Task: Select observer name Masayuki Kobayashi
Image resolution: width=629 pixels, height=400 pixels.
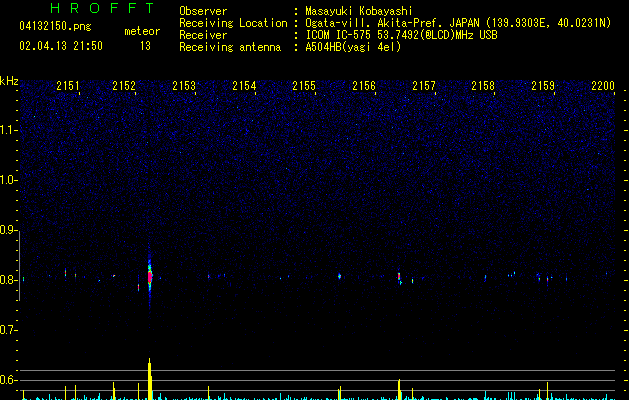Action: pos(359,11)
